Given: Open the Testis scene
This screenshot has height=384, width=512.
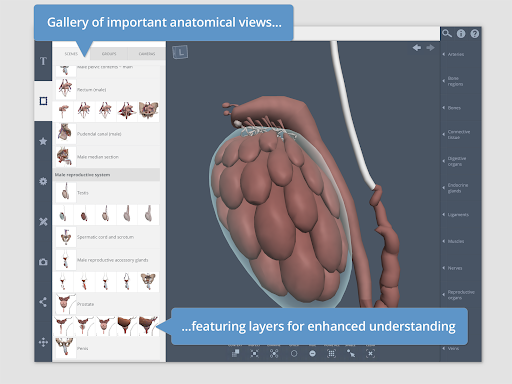Looking at the screenshot, I should pyautogui.click(x=107, y=193).
